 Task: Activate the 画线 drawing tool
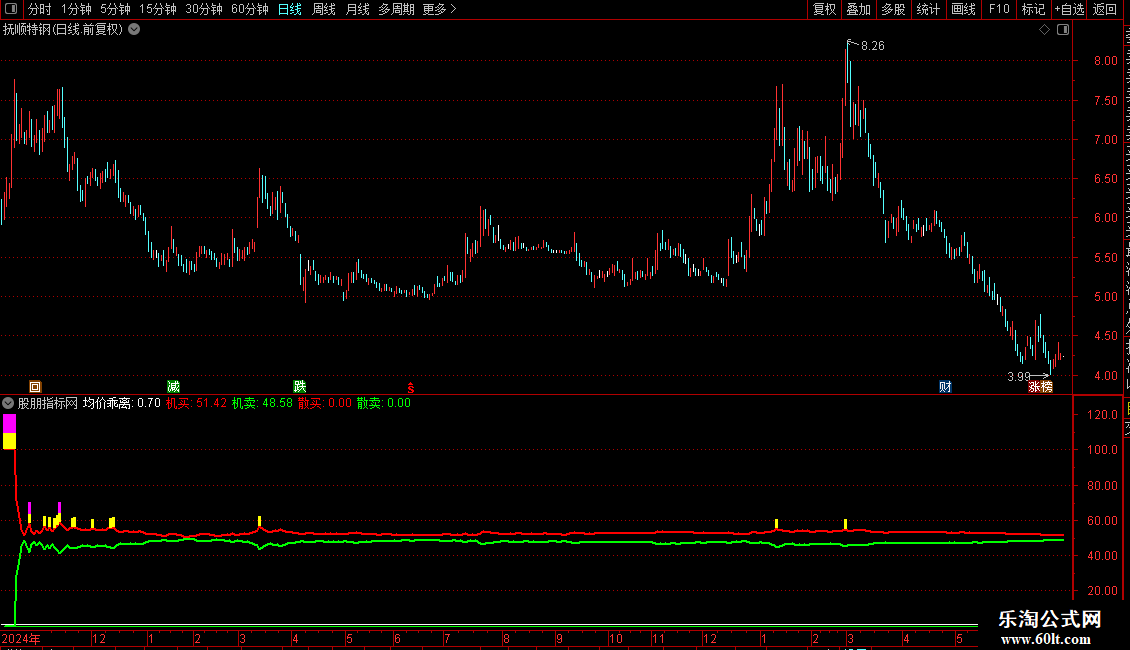click(963, 9)
